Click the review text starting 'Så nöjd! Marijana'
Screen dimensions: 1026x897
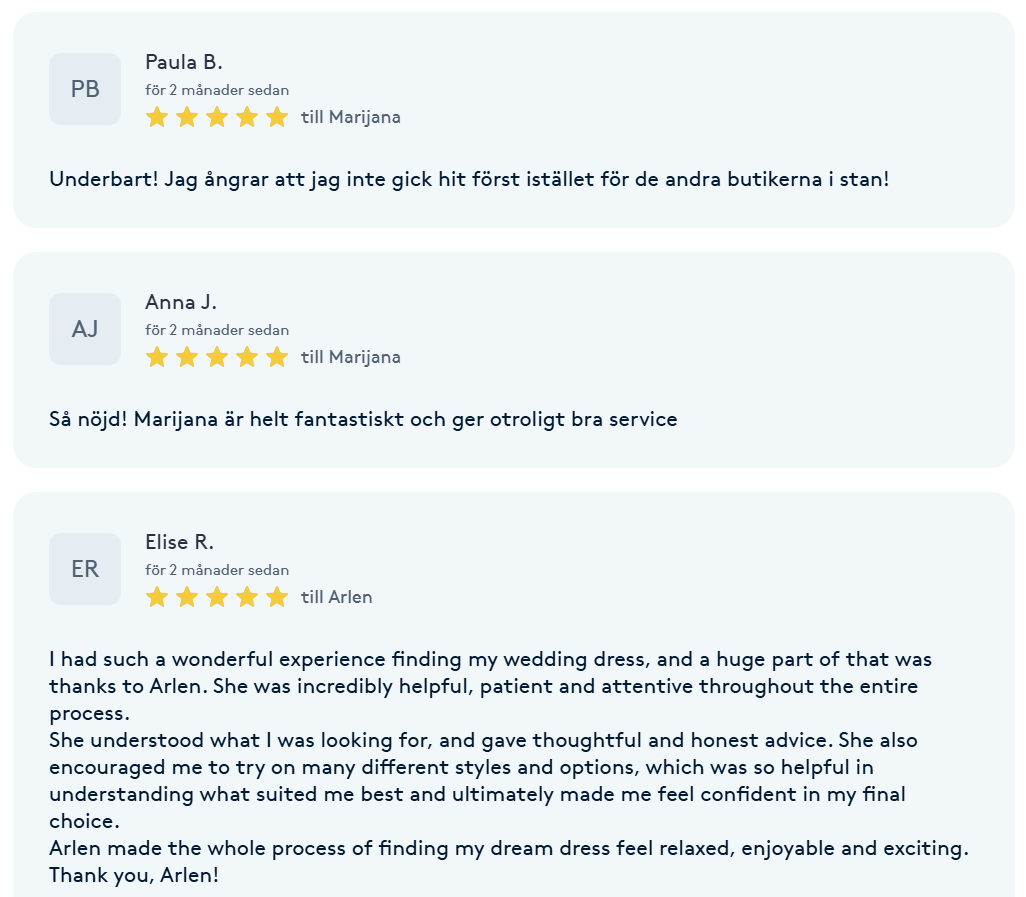coord(363,419)
